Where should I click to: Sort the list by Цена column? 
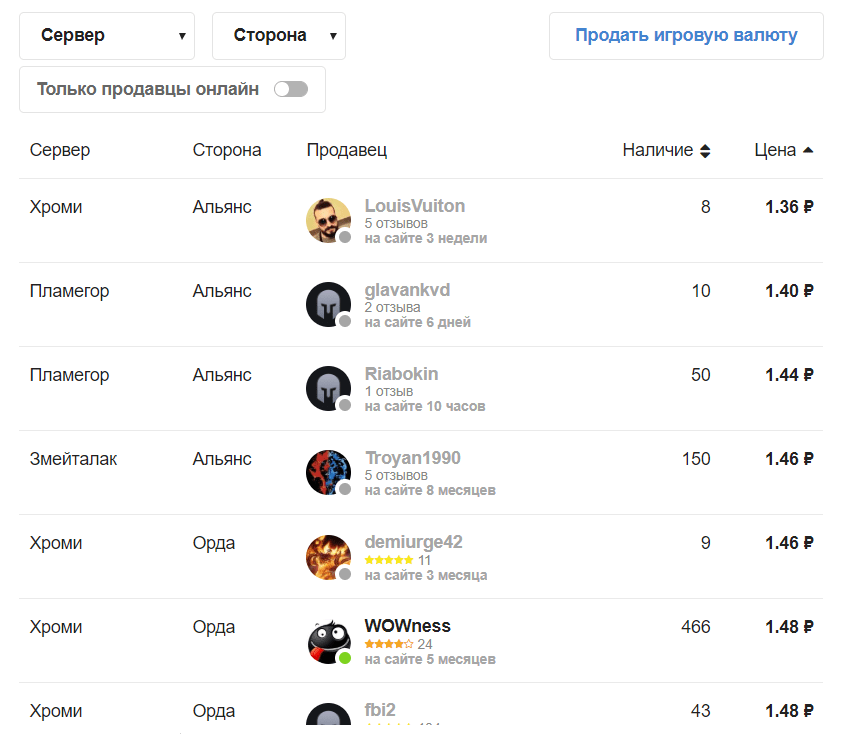point(775,150)
